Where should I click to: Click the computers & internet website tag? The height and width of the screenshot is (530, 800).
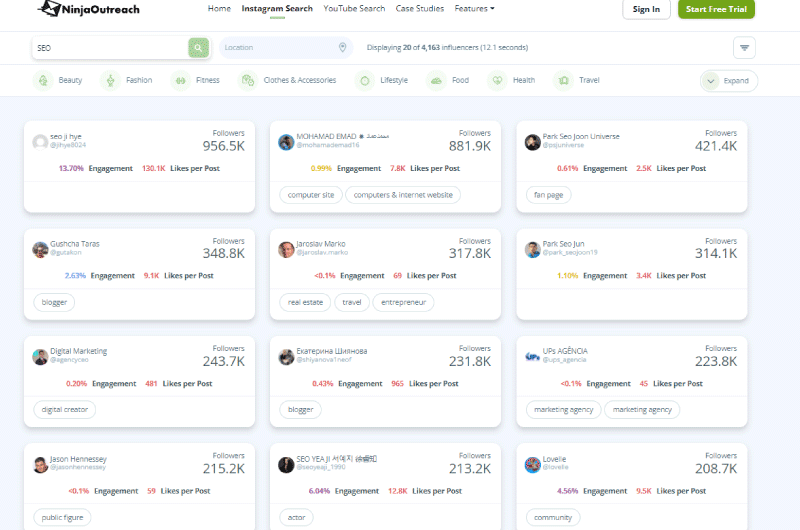pyautogui.click(x=403, y=195)
